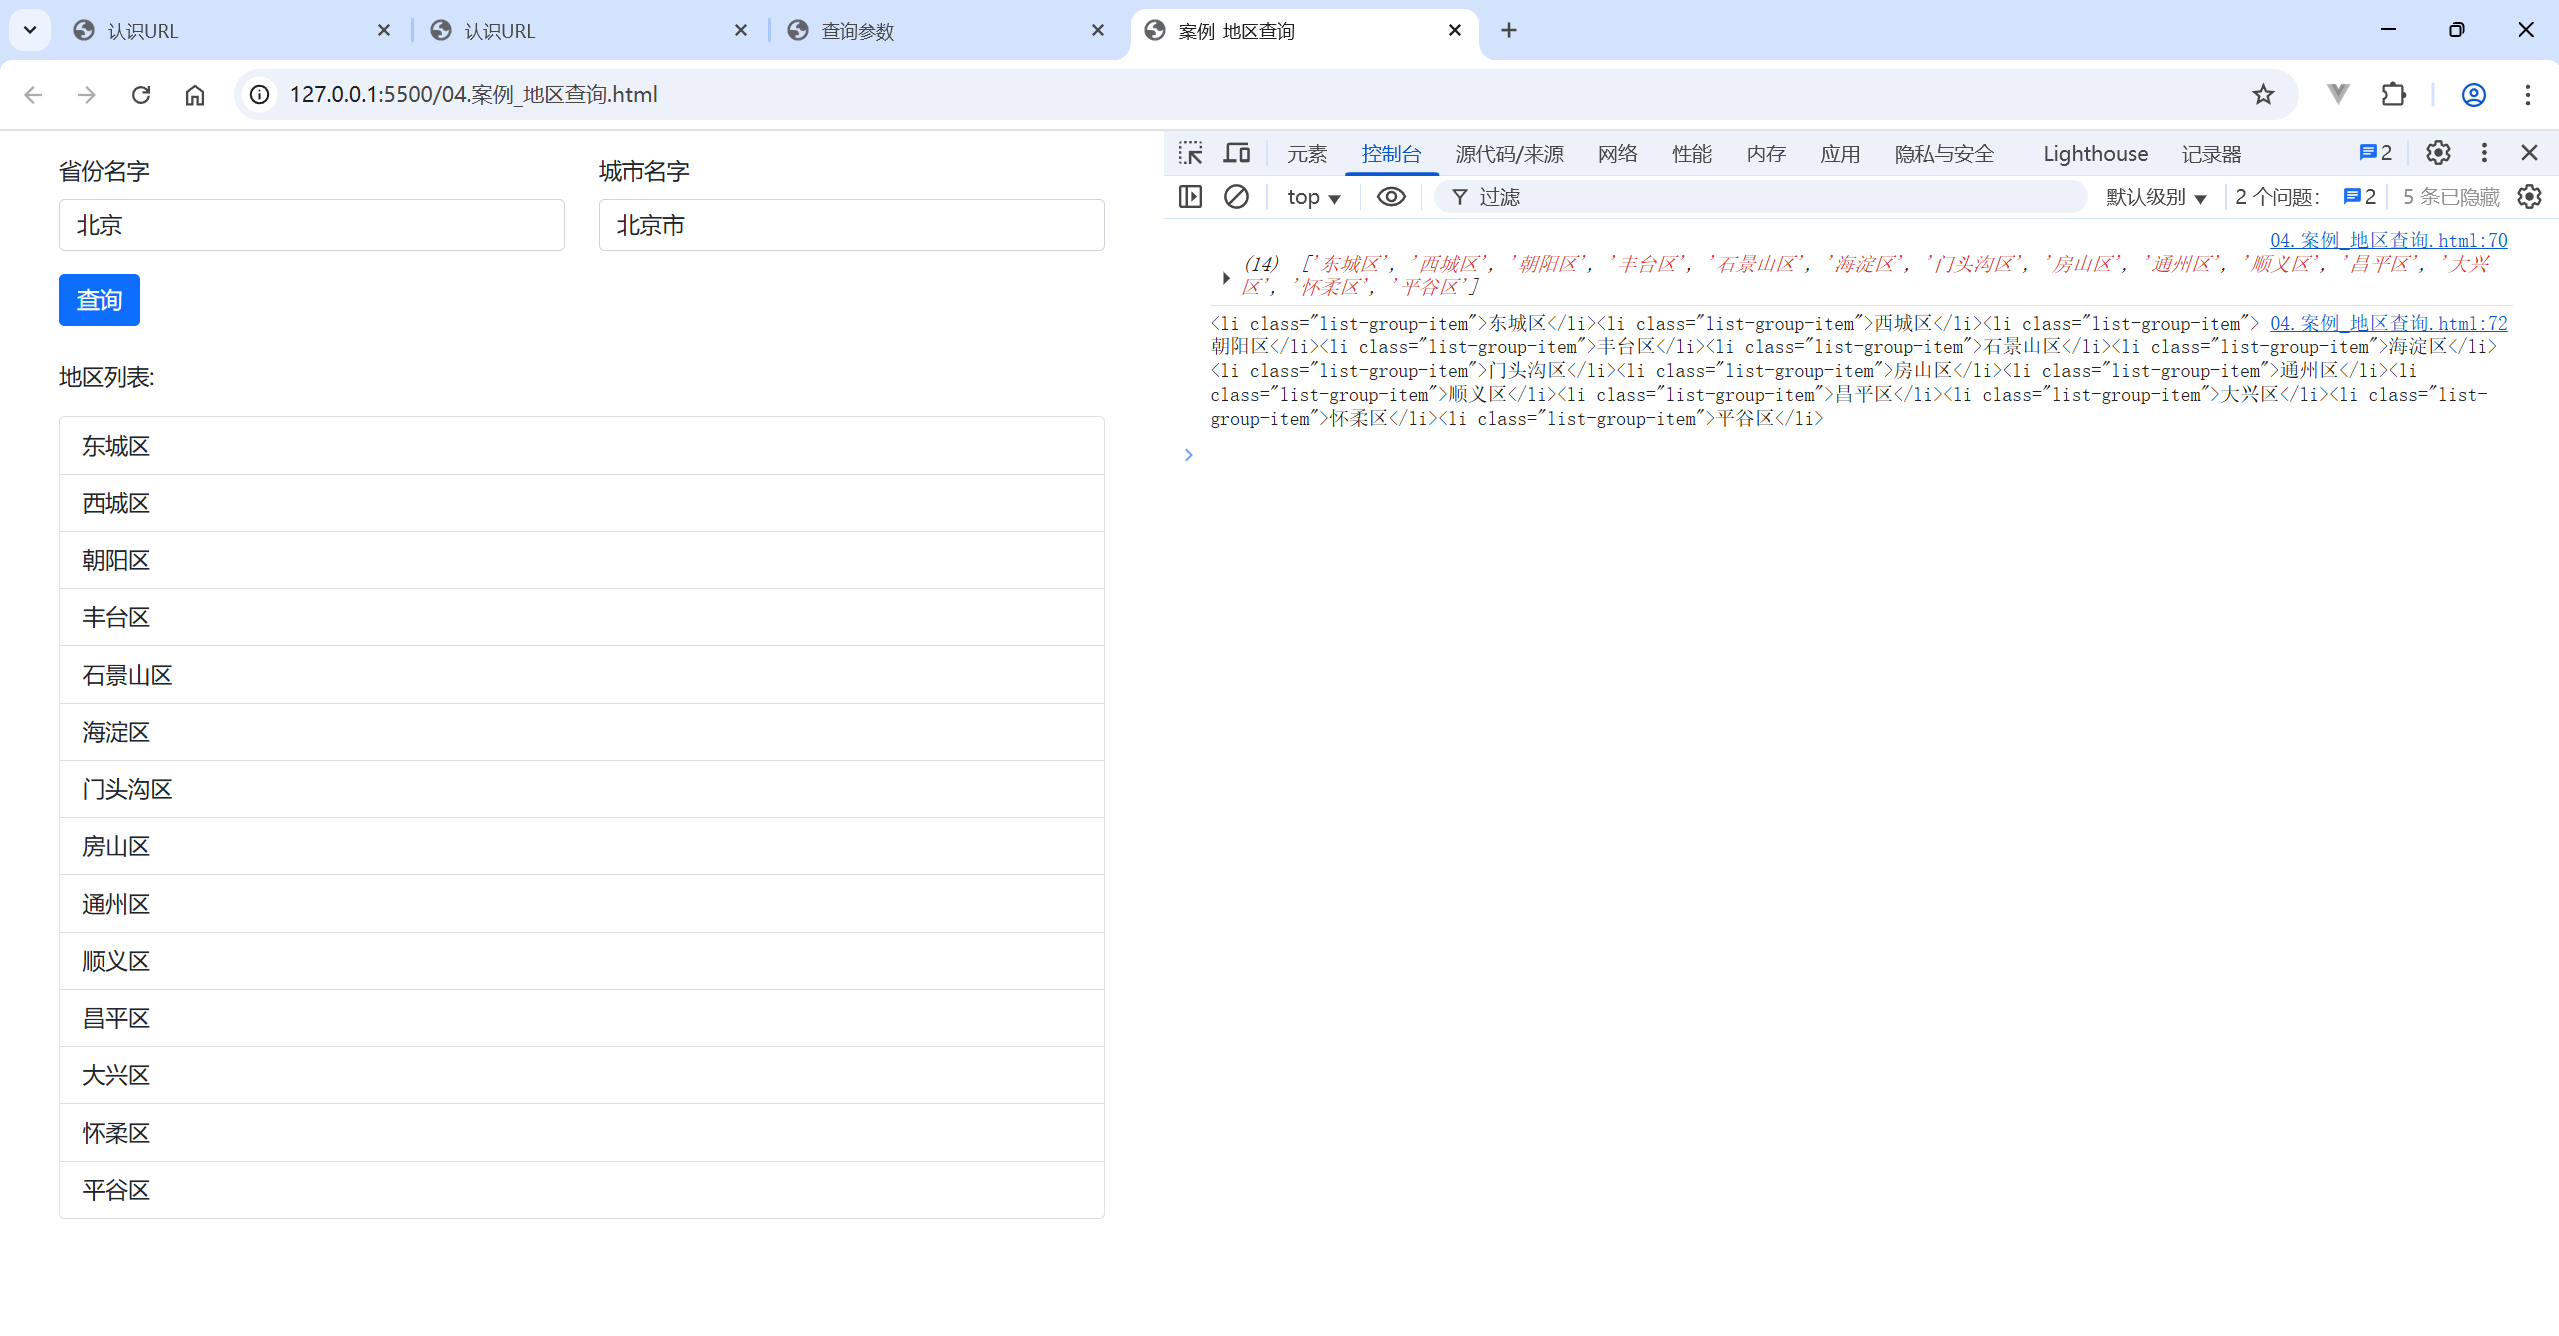The image size is (2559, 1336).
Task: Open the 默认级别 log level dropdown
Action: click(2155, 197)
